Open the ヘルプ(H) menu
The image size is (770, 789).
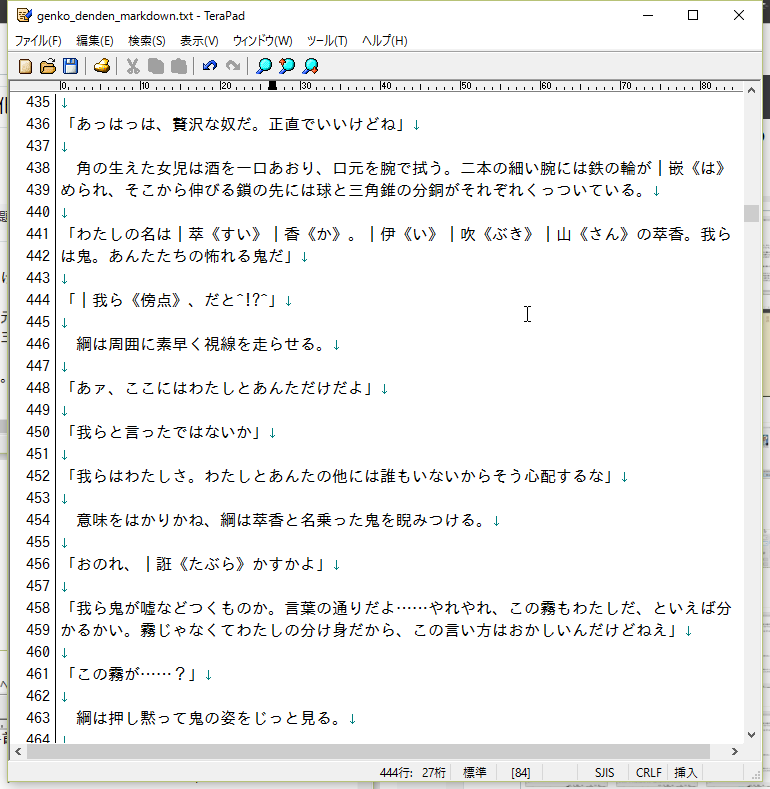pos(384,41)
